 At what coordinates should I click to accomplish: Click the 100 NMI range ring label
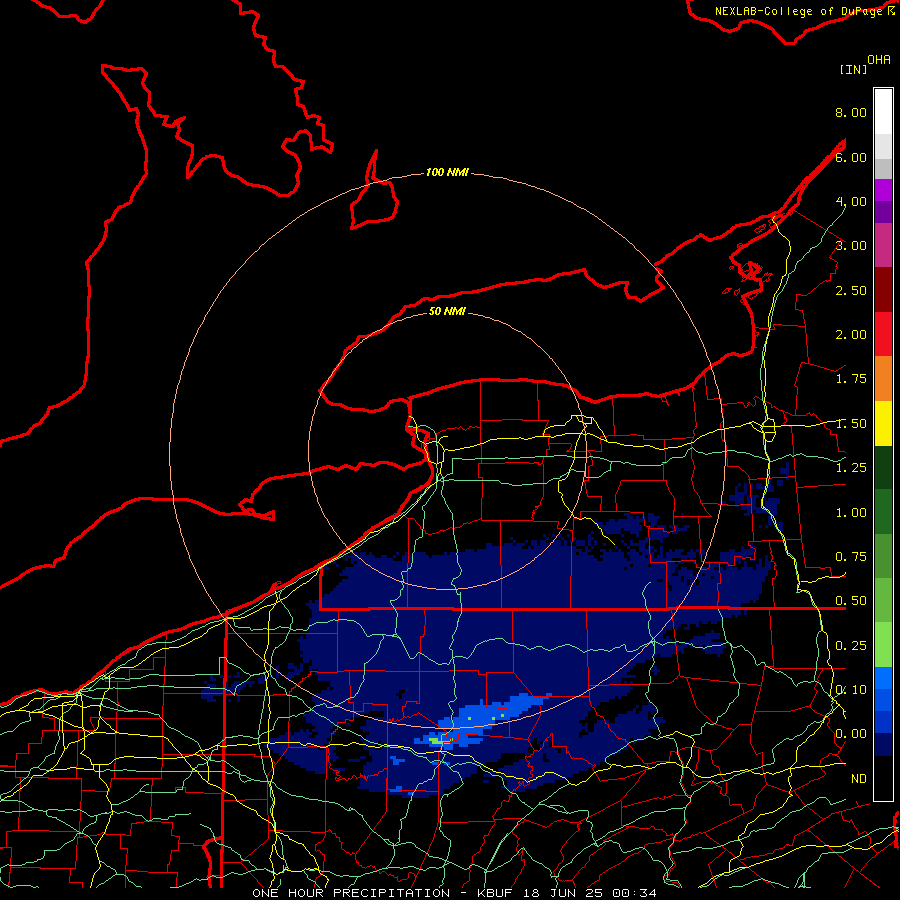coord(447,172)
